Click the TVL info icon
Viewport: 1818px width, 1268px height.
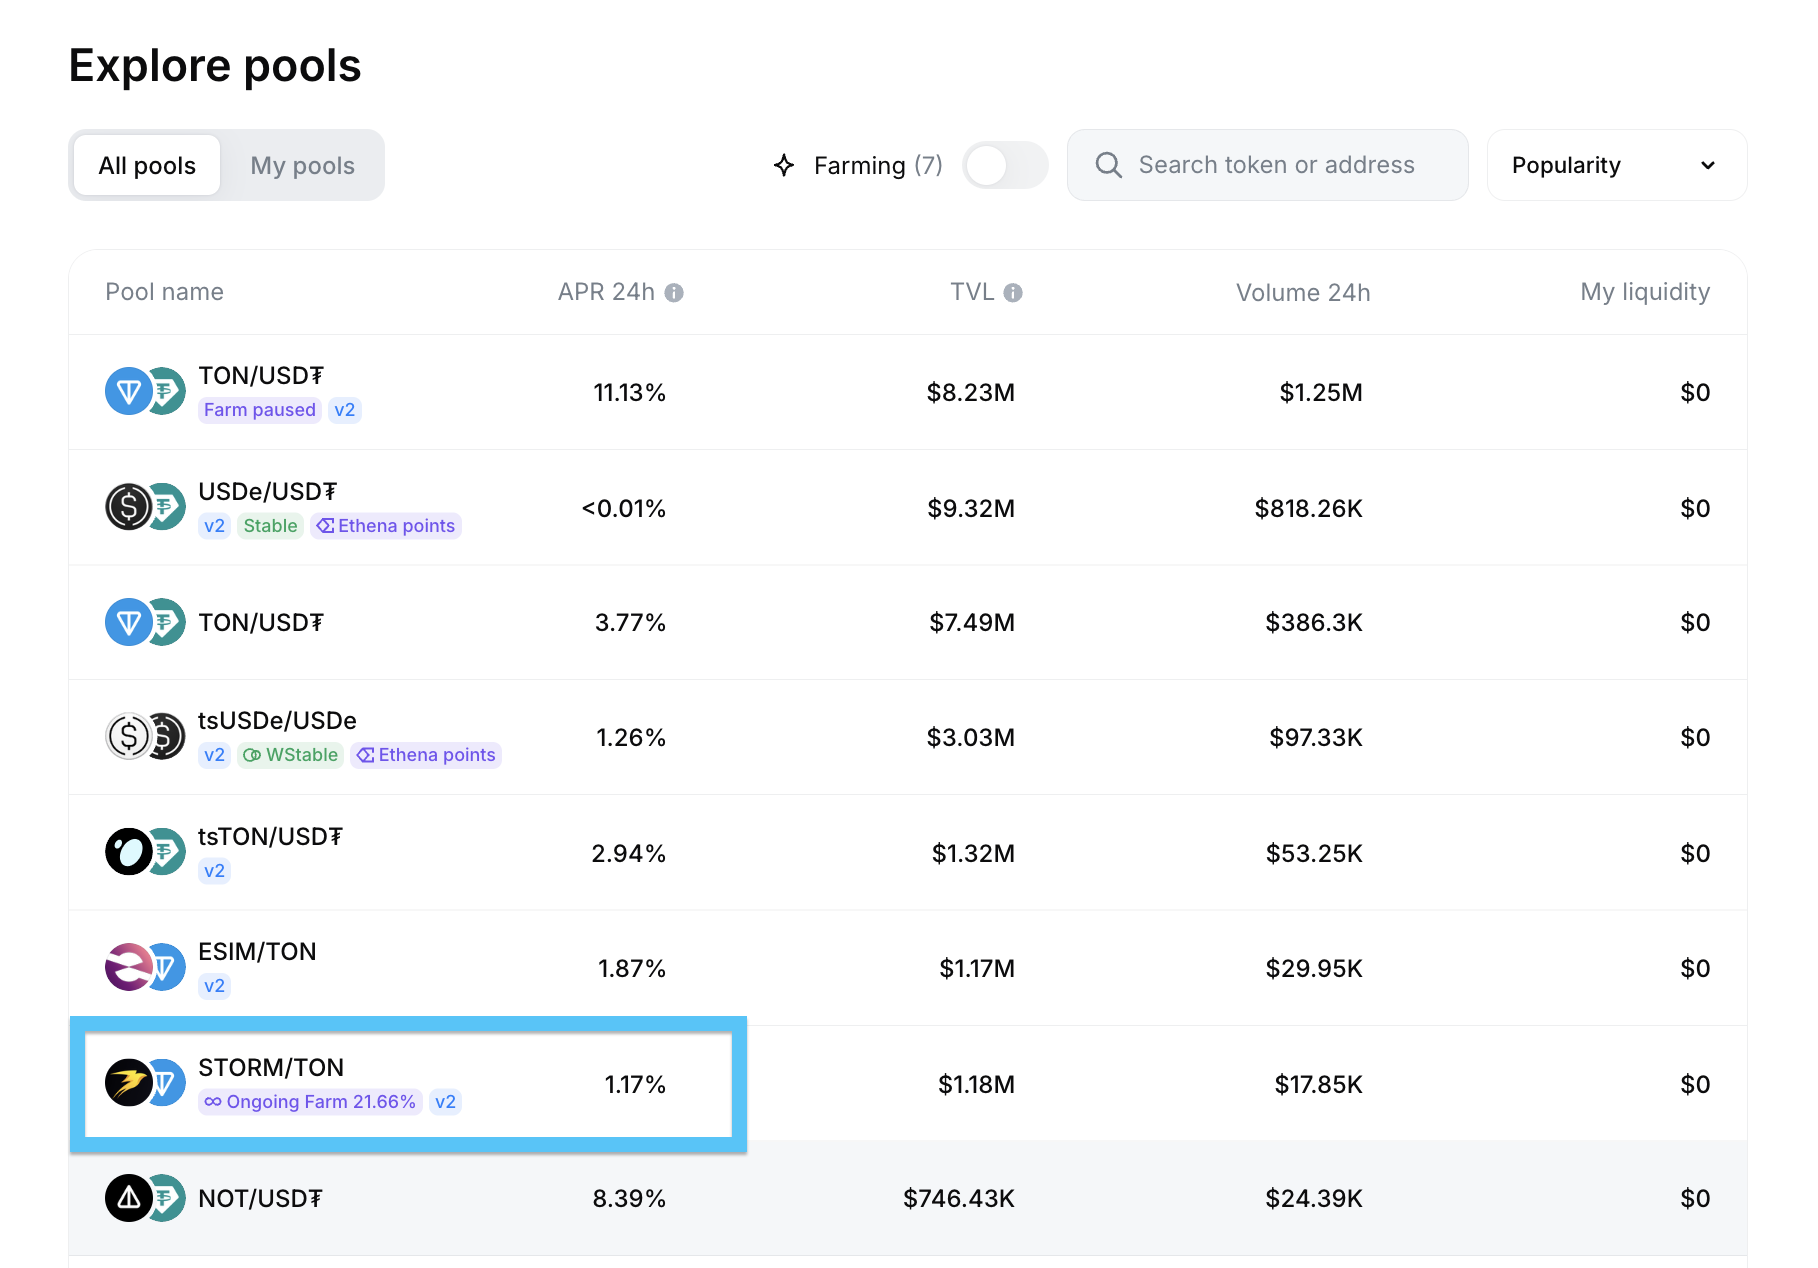click(x=1013, y=293)
